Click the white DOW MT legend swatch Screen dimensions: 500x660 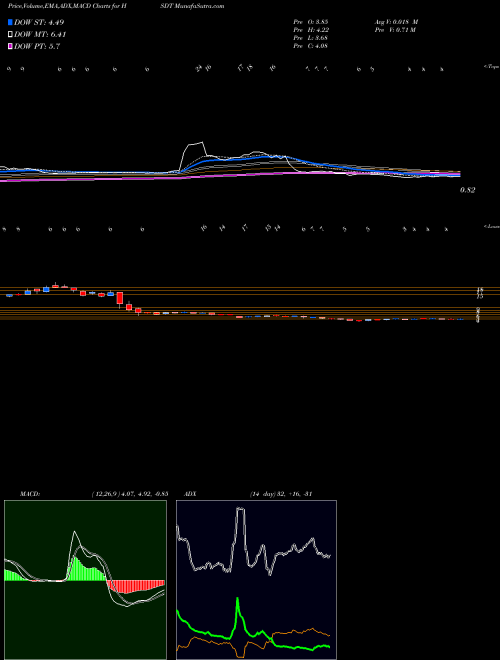11,35
